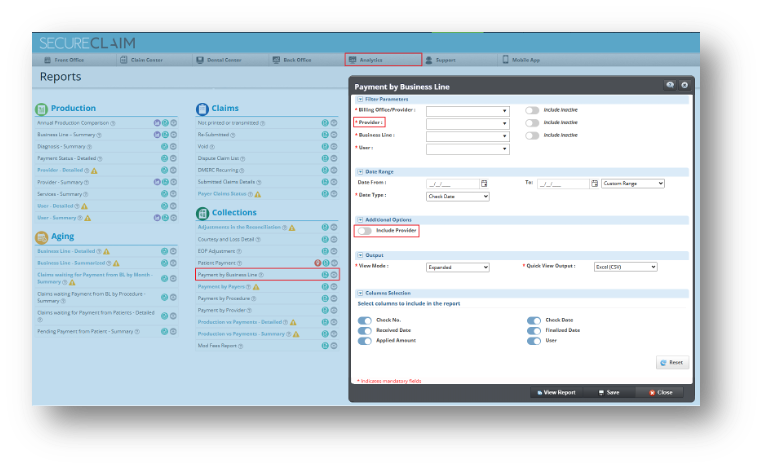Click the Aging section icon
The width and height of the screenshot is (762, 468).
pyautogui.click(x=41, y=237)
